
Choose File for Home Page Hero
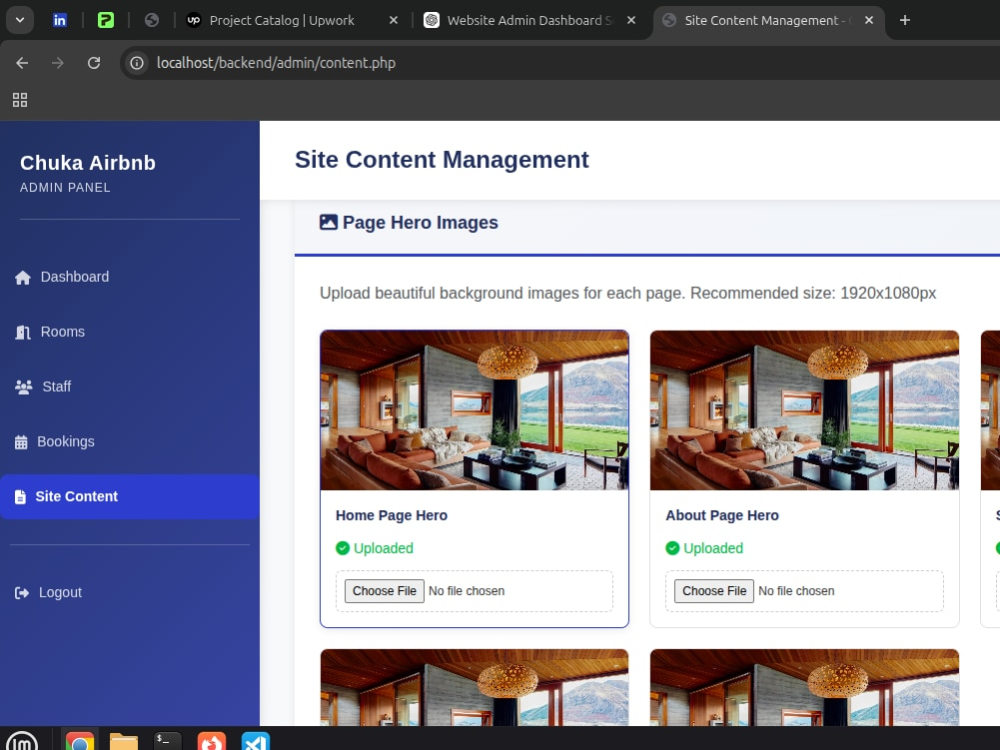tap(385, 591)
